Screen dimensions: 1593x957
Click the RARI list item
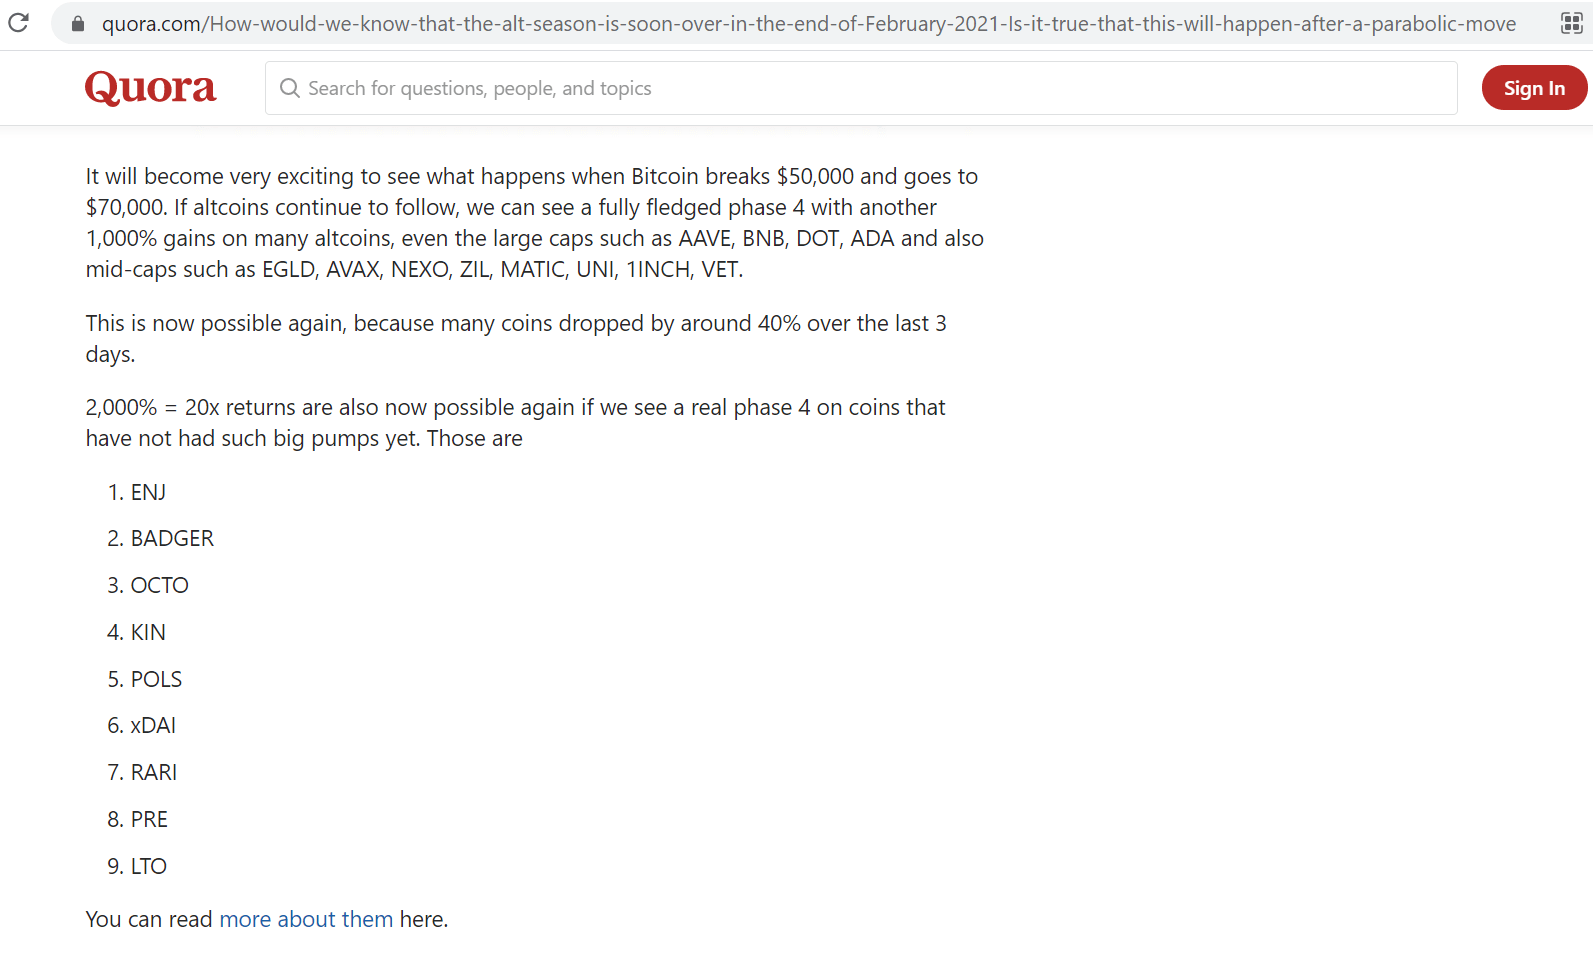coord(153,772)
